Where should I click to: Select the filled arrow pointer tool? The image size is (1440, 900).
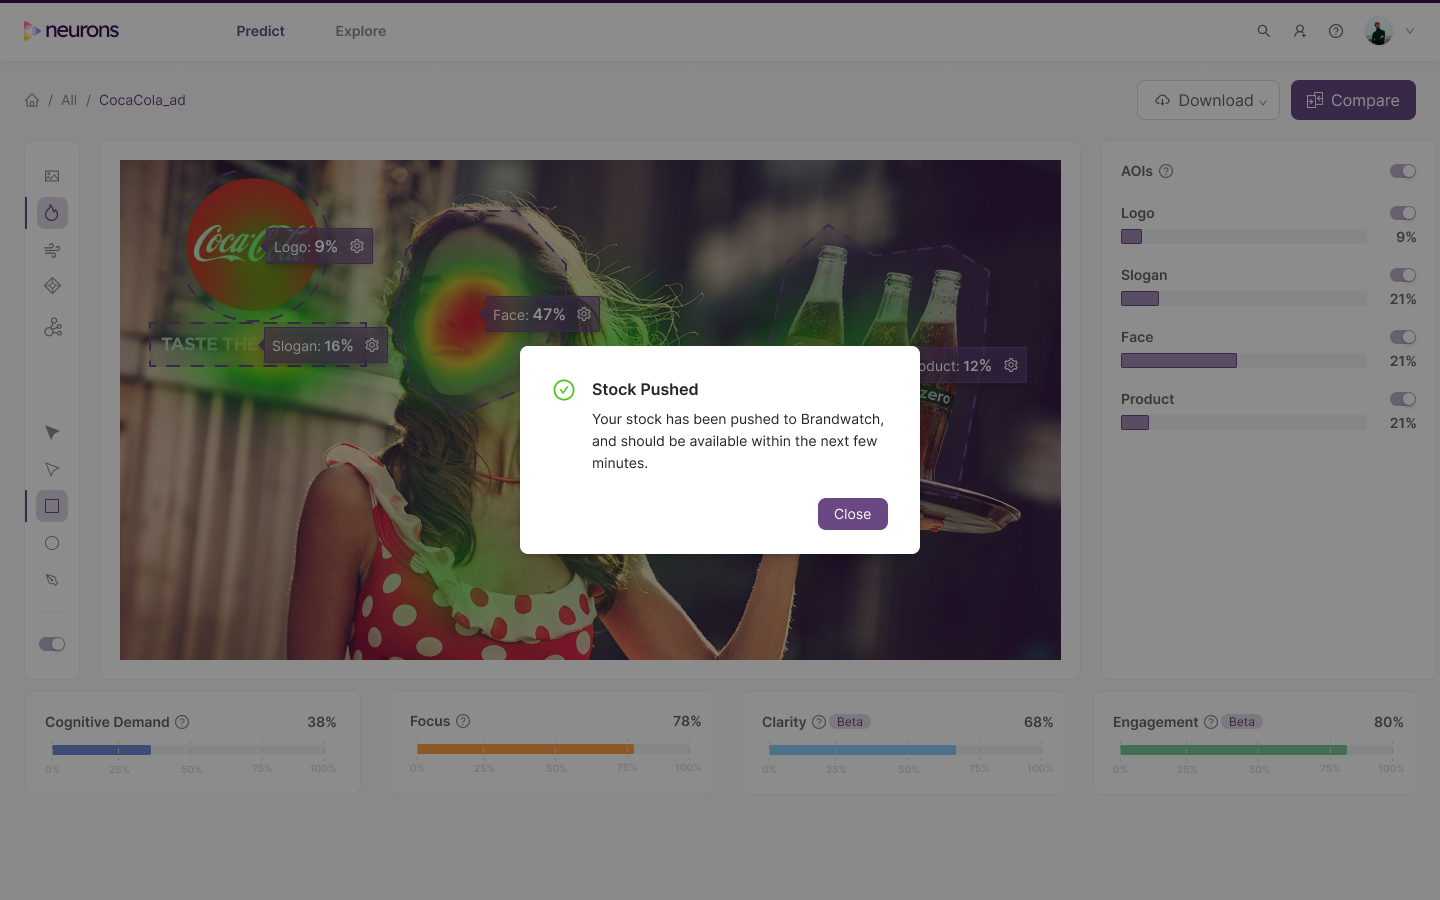(52, 432)
